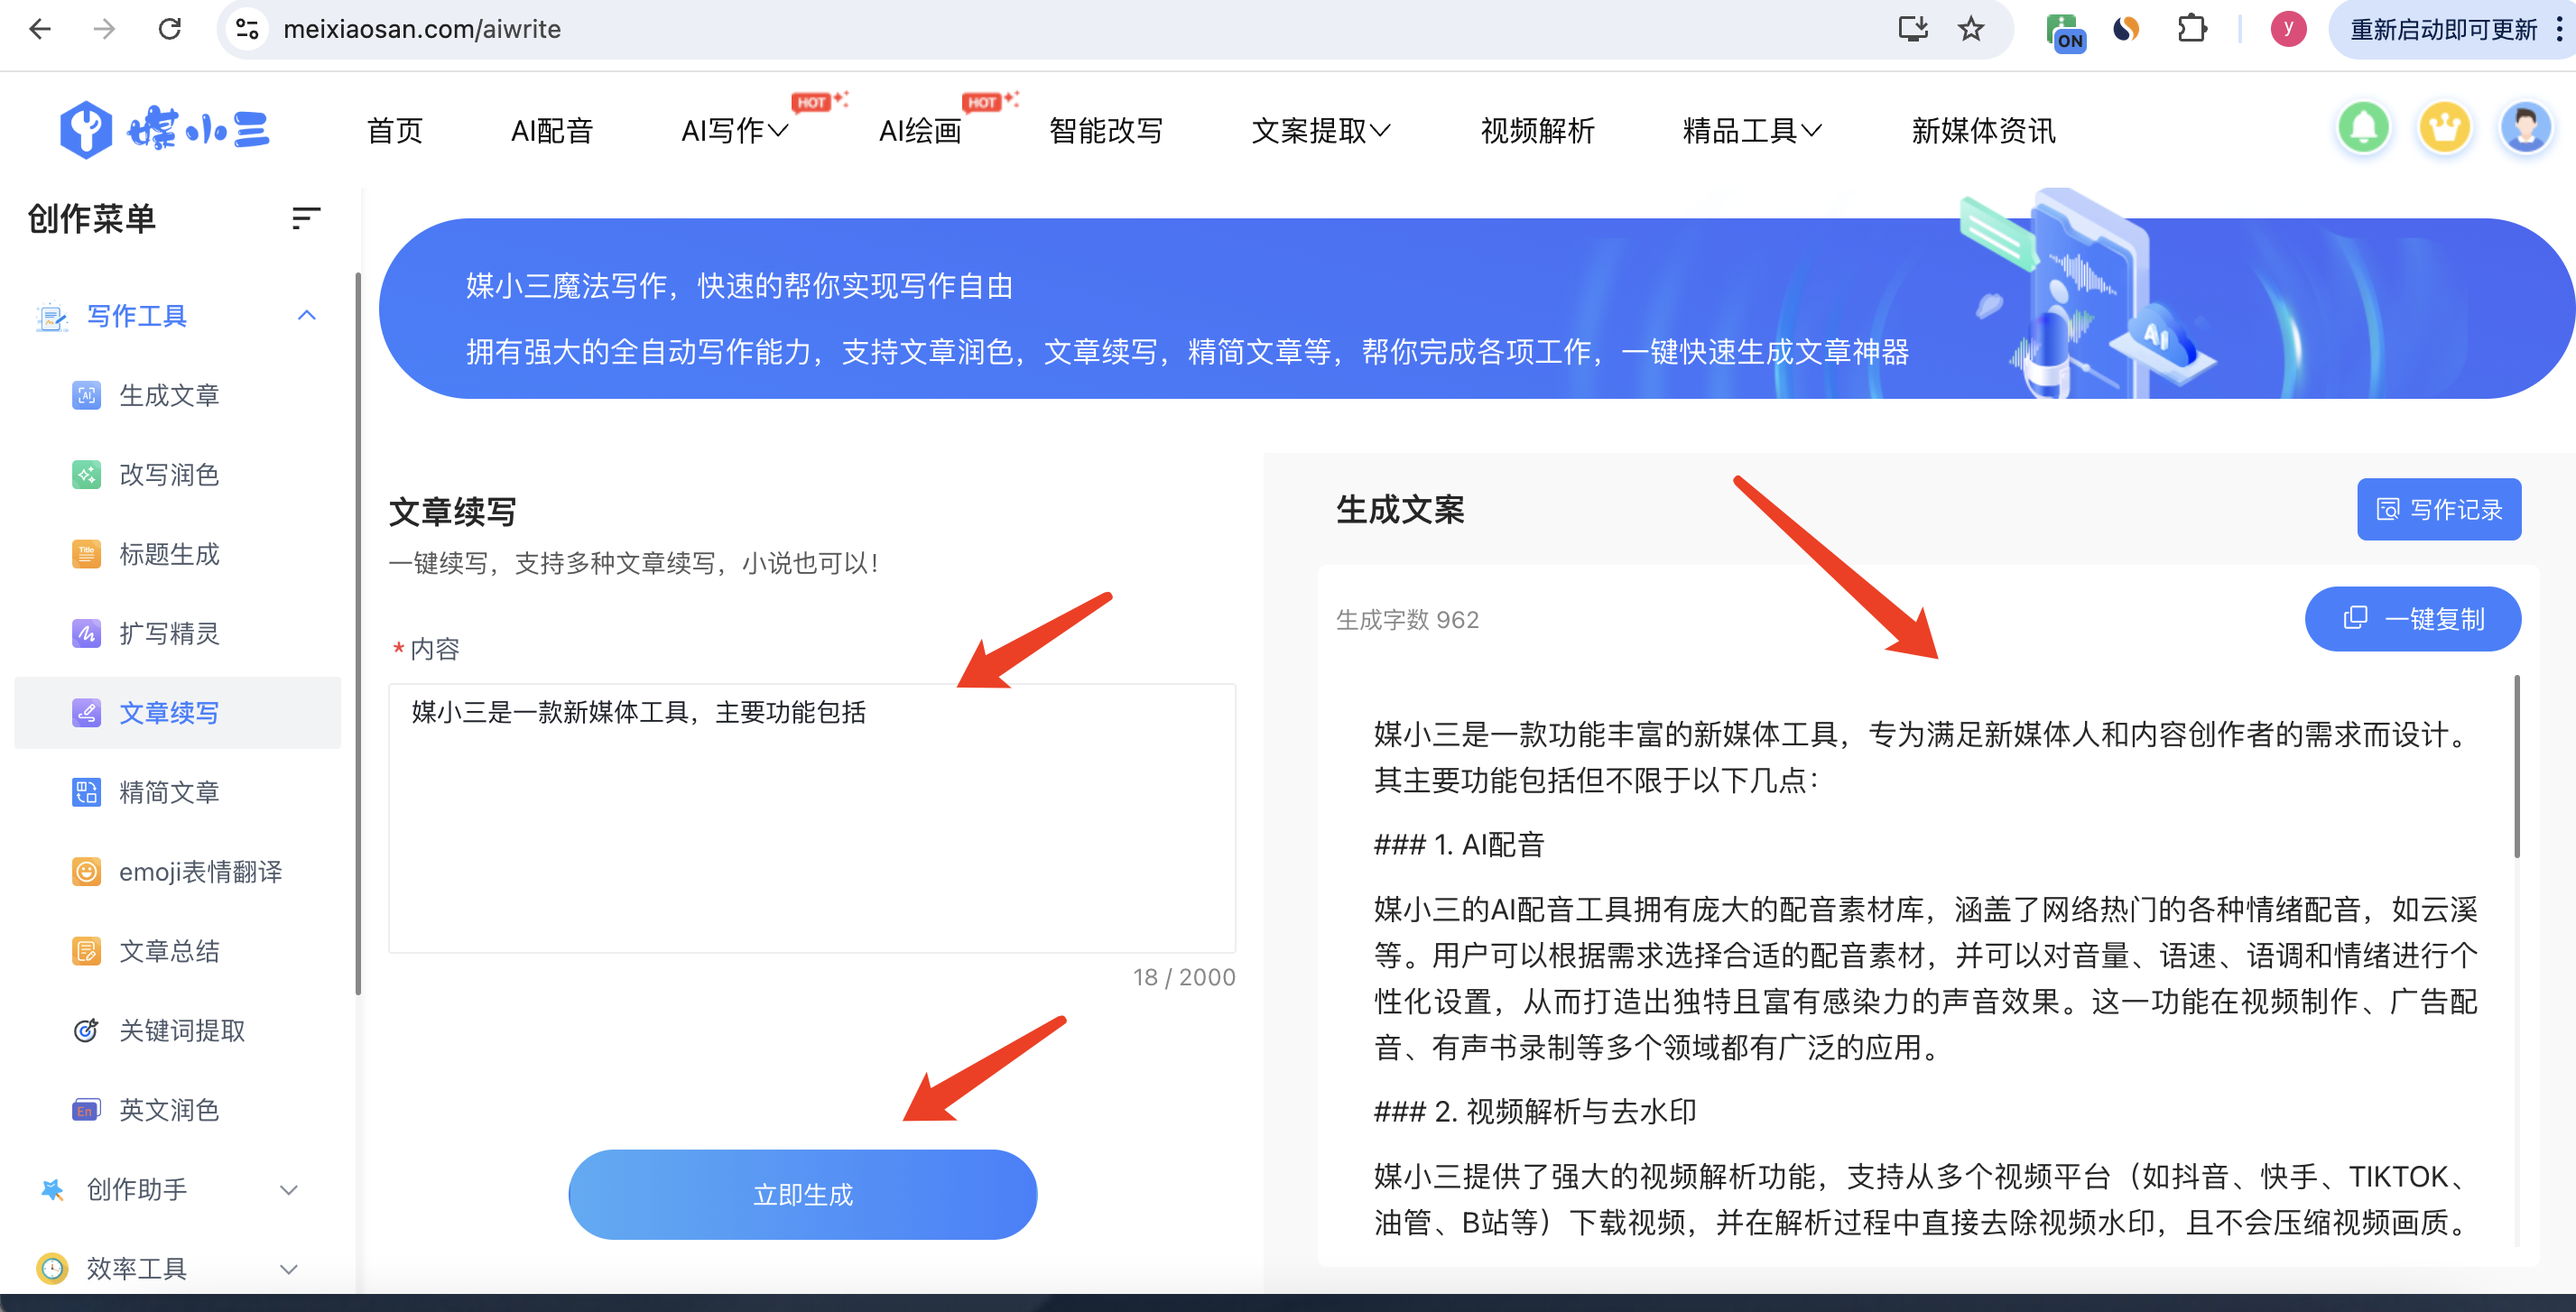Select 精简文章 in the sidebar
The height and width of the screenshot is (1312, 2576).
169,792
